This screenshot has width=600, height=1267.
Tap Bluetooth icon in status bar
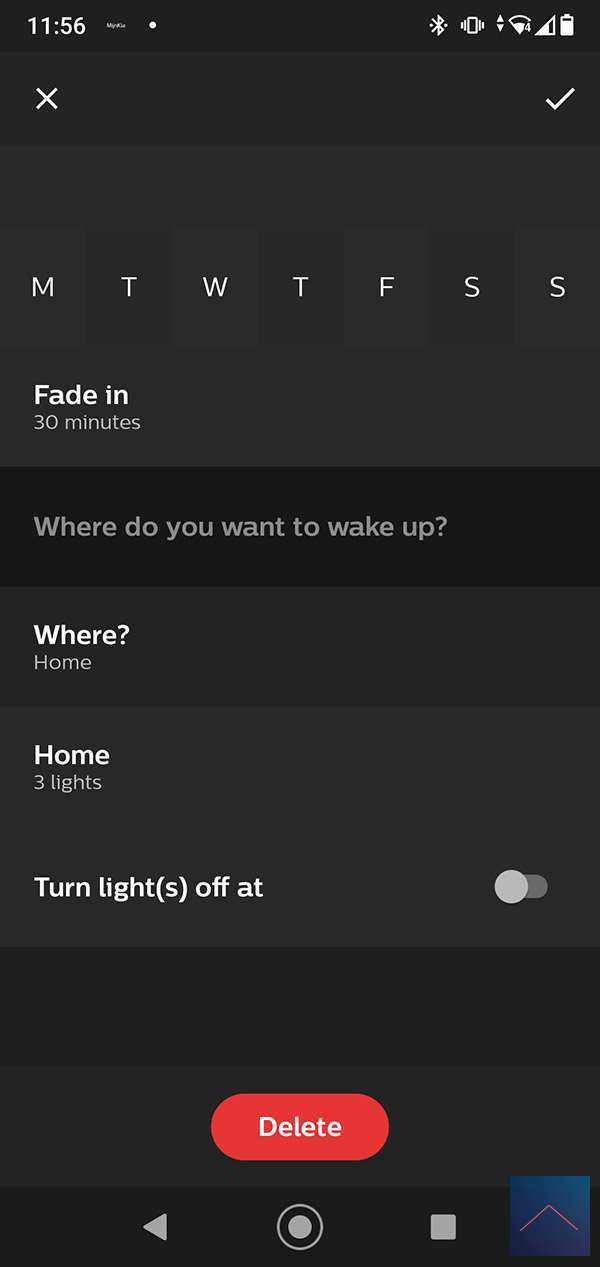click(x=437, y=26)
